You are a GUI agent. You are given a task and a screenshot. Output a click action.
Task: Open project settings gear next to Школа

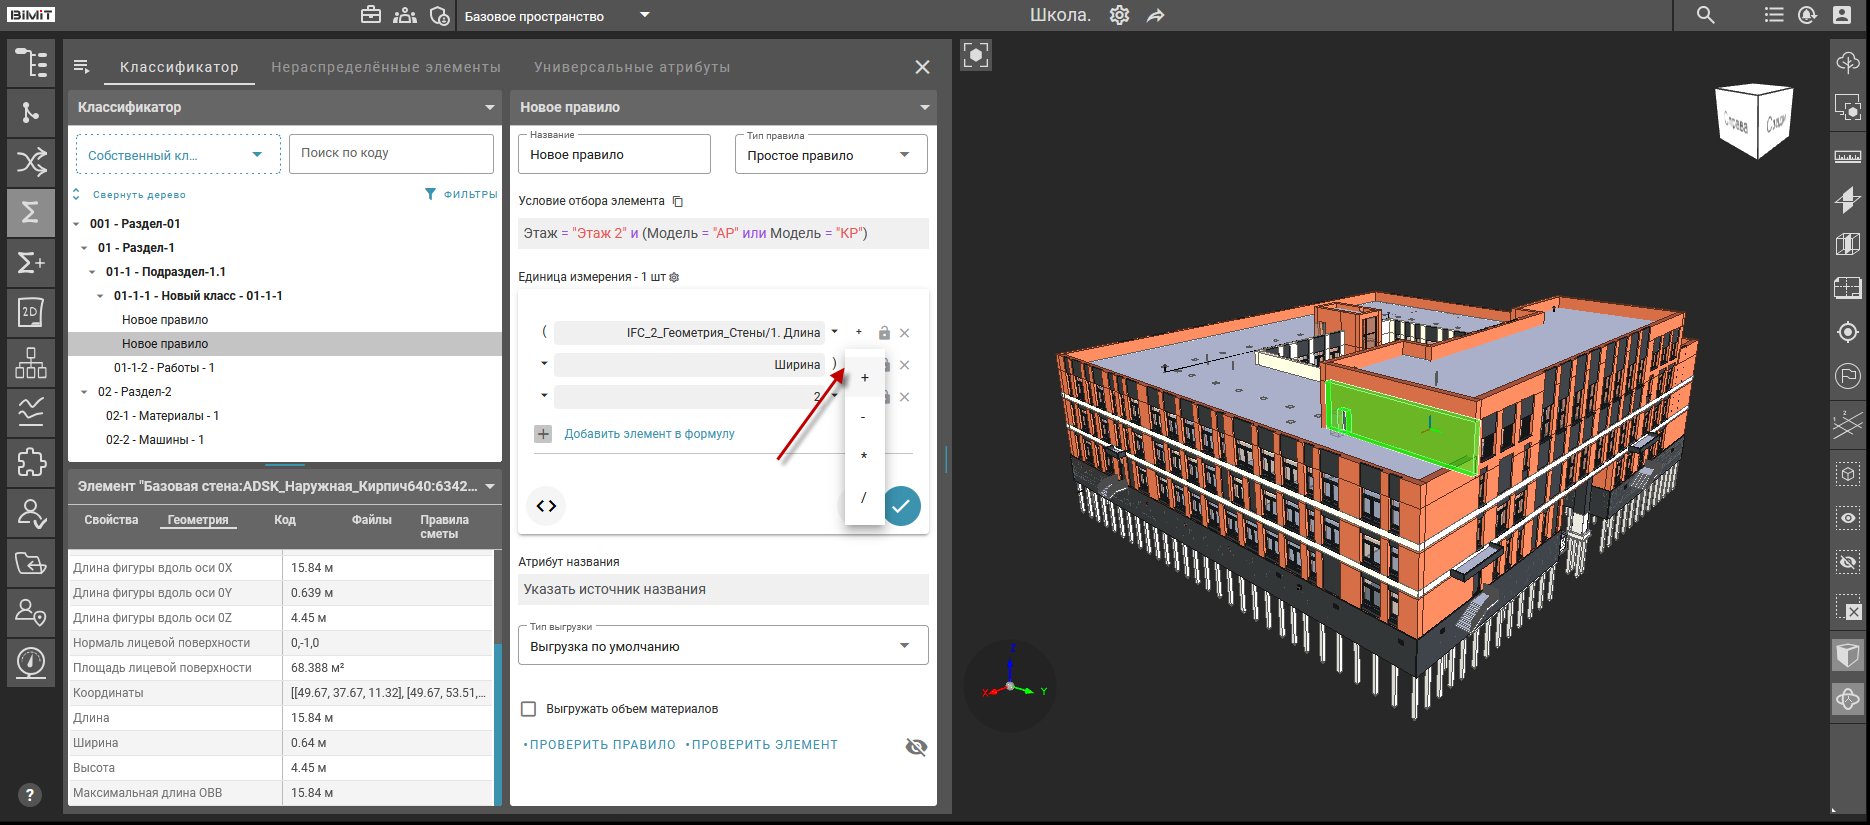(x=1119, y=15)
